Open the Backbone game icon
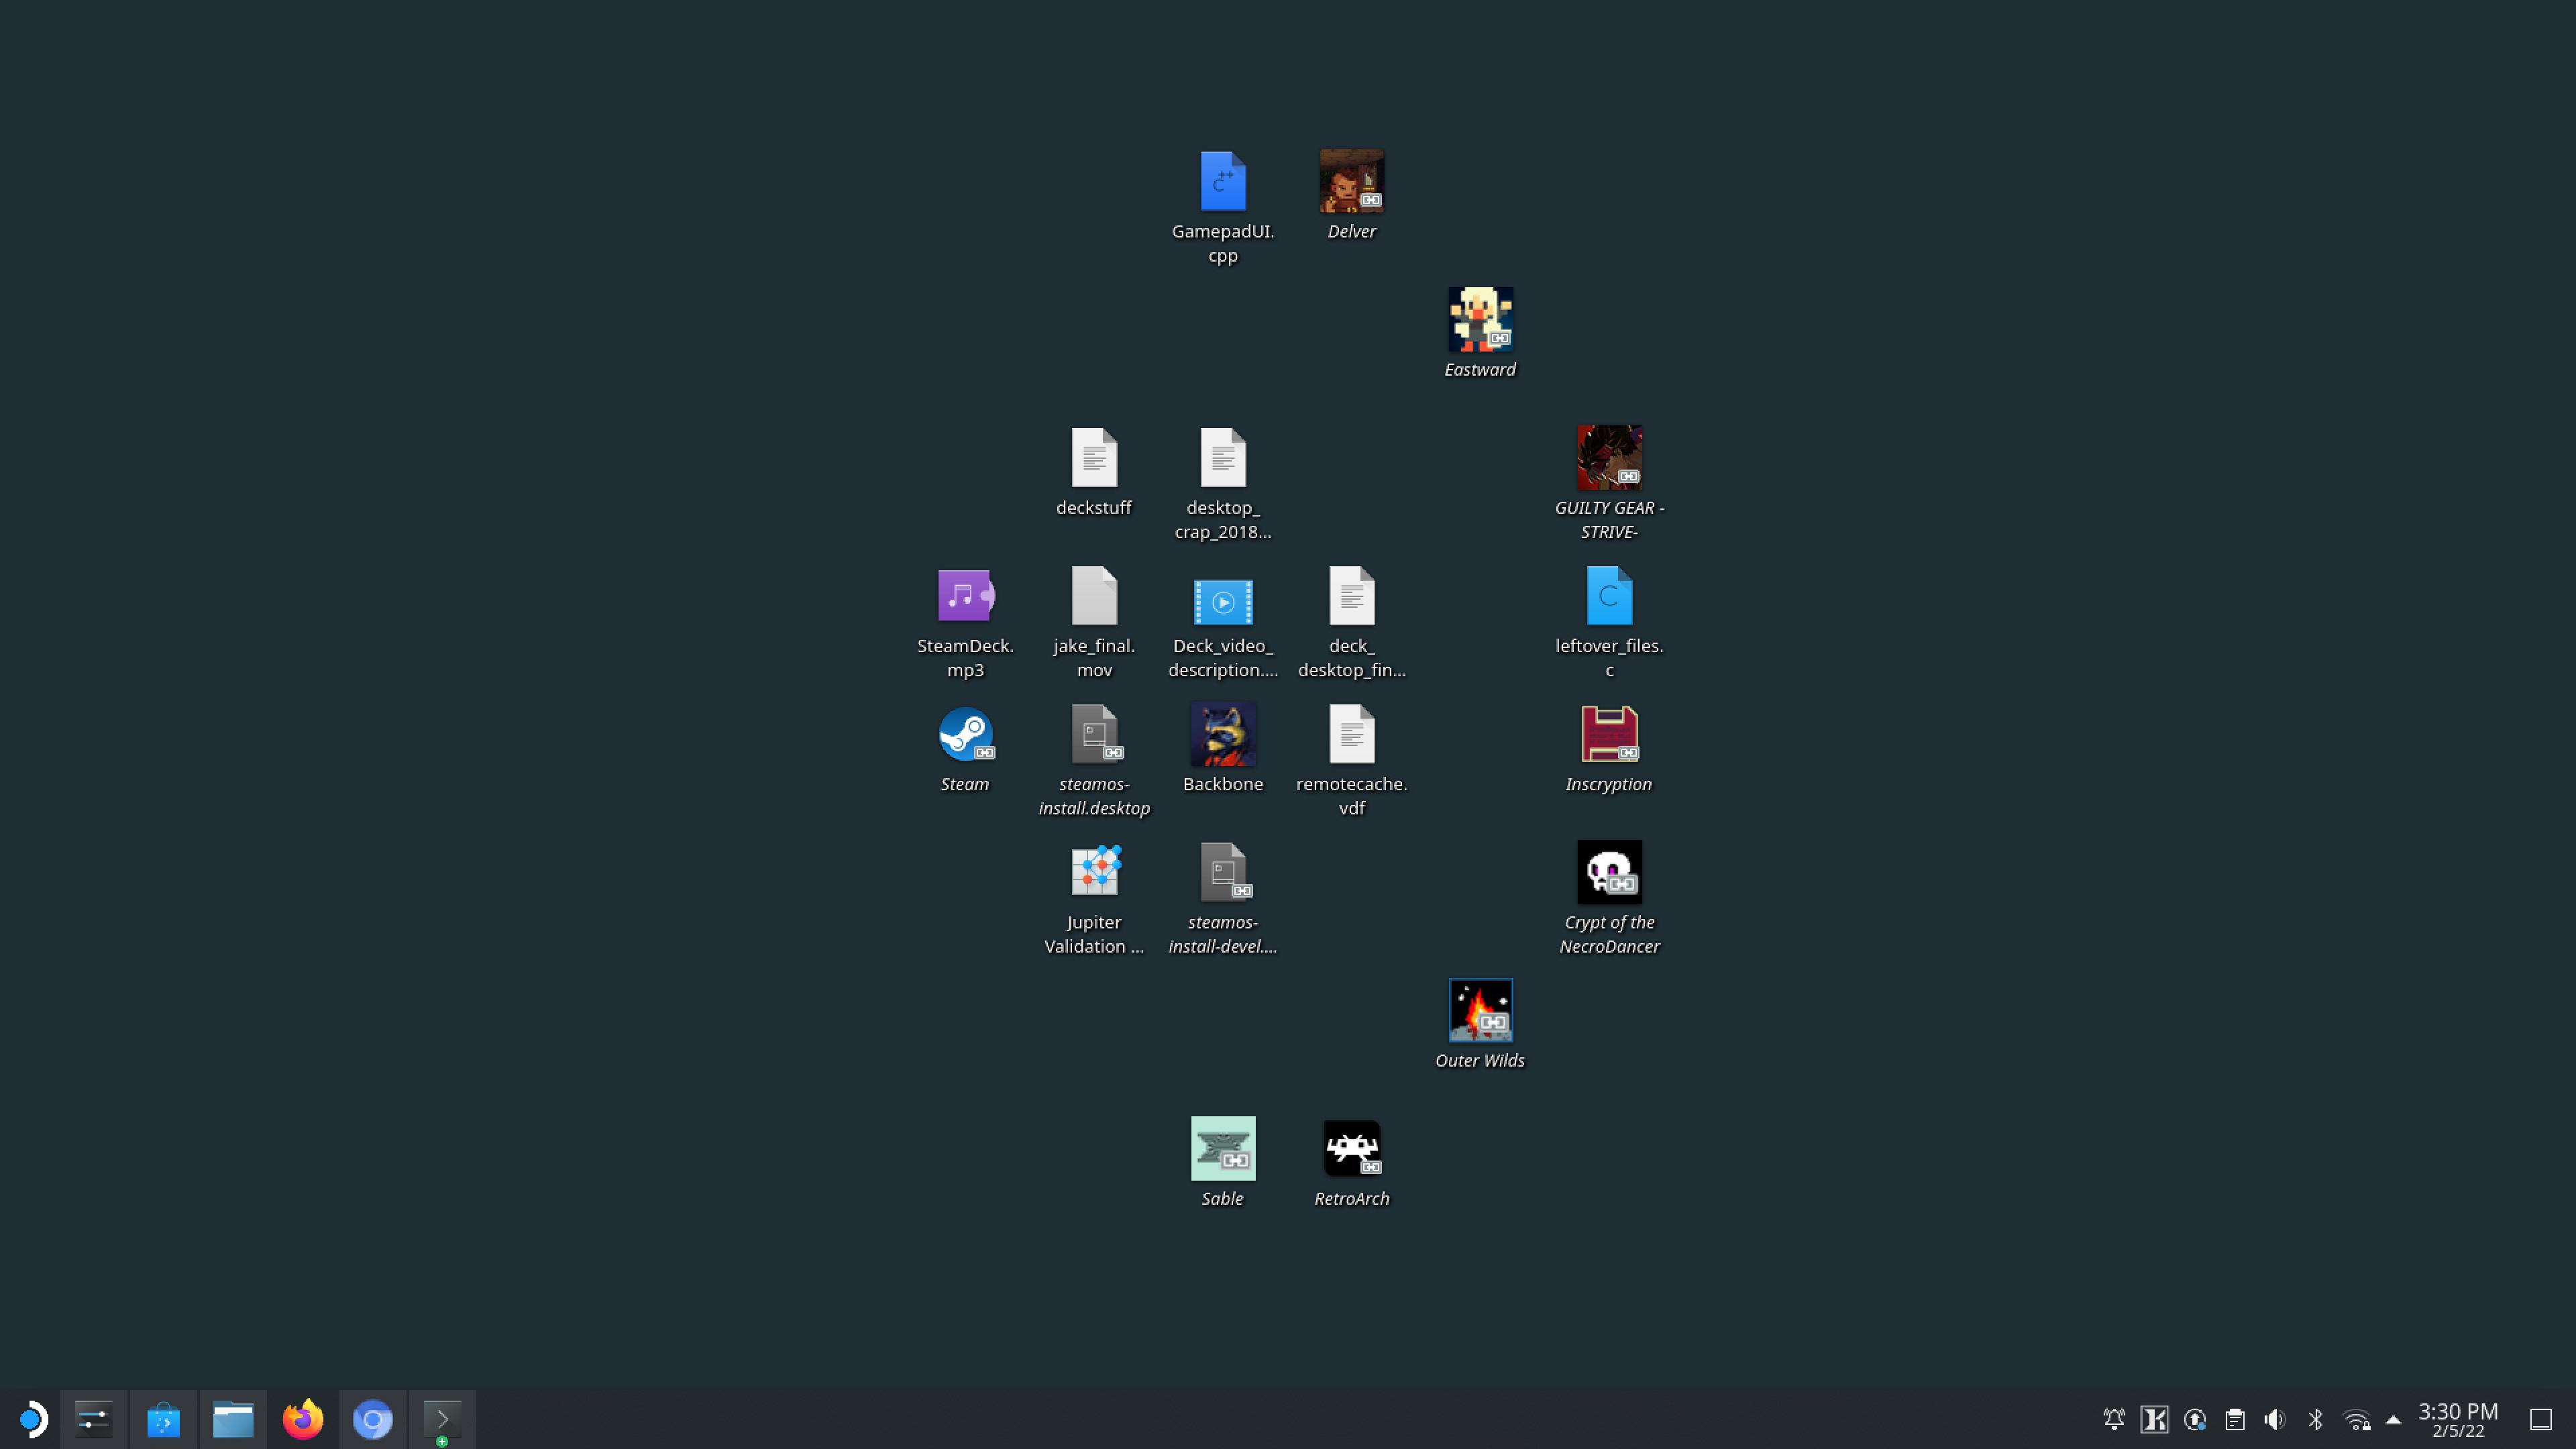The width and height of the screenshot is (2576, 1449). 1223,734
